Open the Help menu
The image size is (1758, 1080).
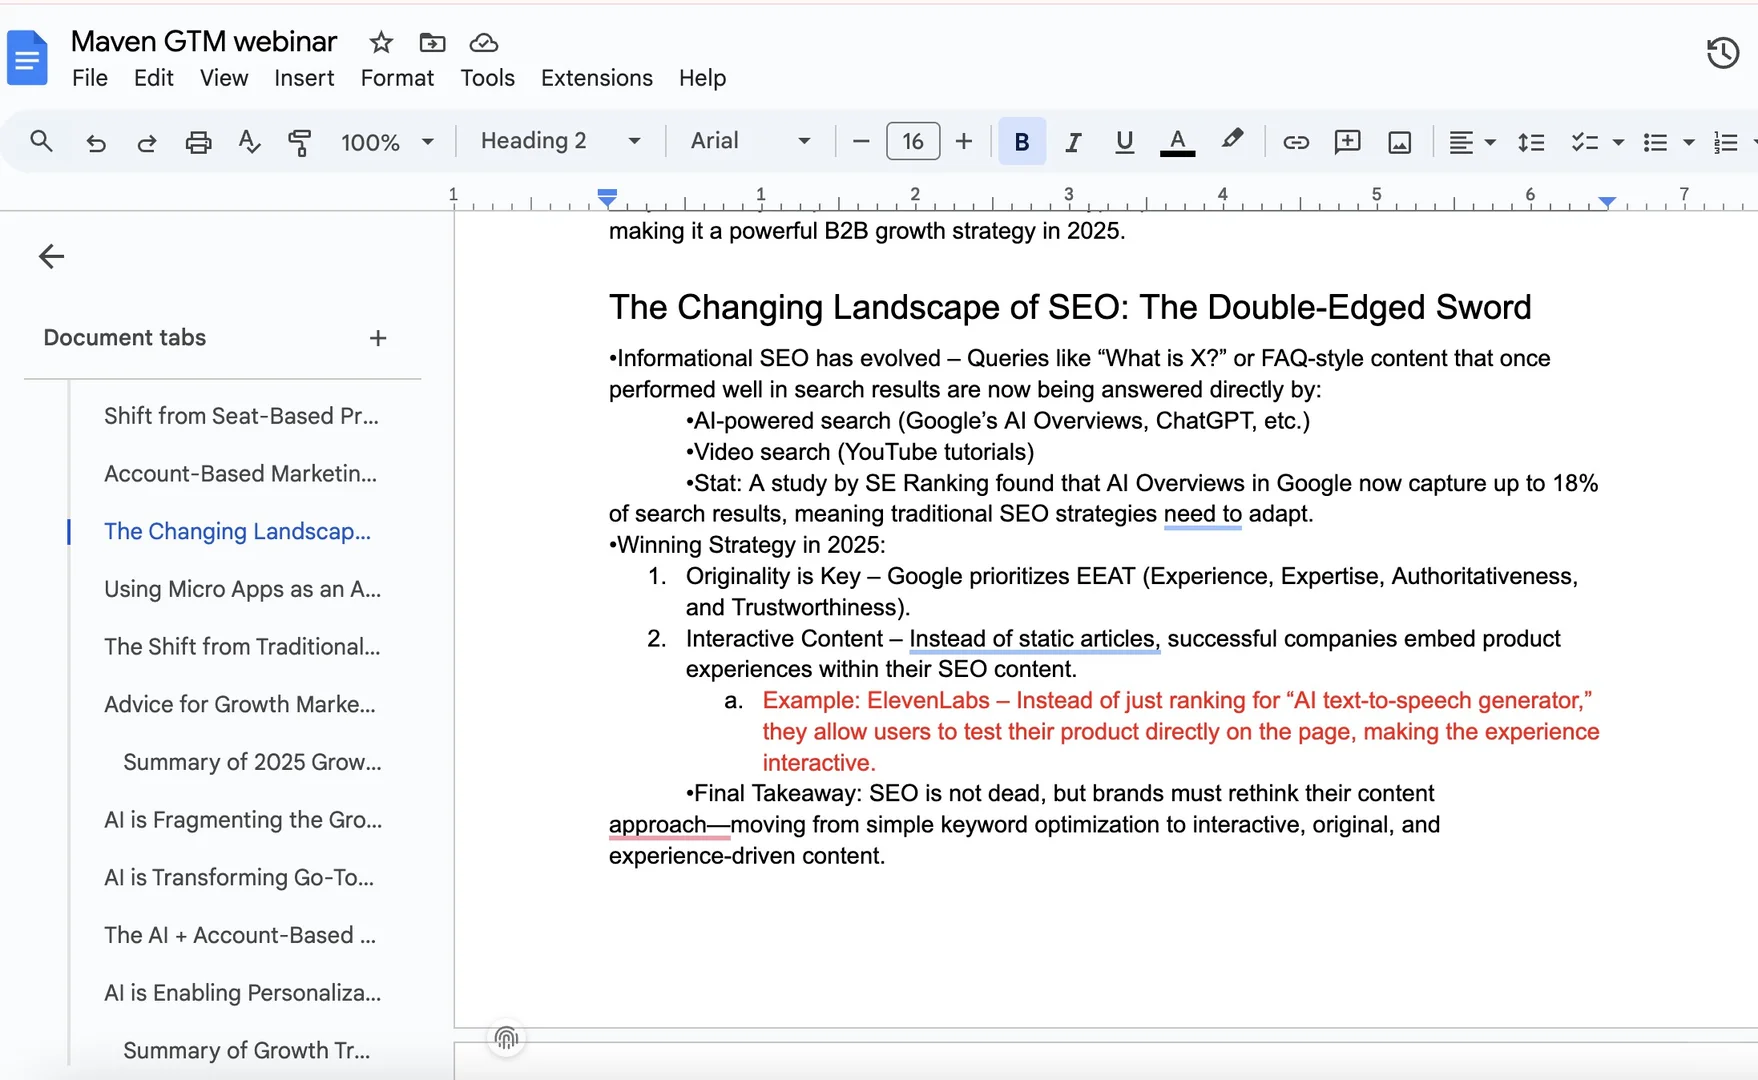[703, 78]
